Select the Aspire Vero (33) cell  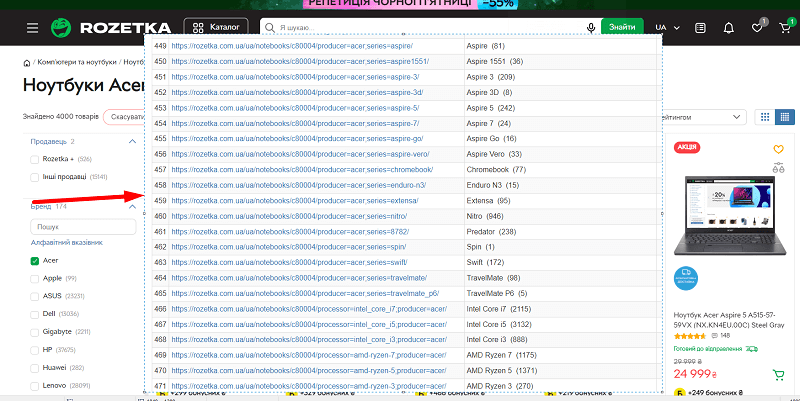[x=560, y=154]
